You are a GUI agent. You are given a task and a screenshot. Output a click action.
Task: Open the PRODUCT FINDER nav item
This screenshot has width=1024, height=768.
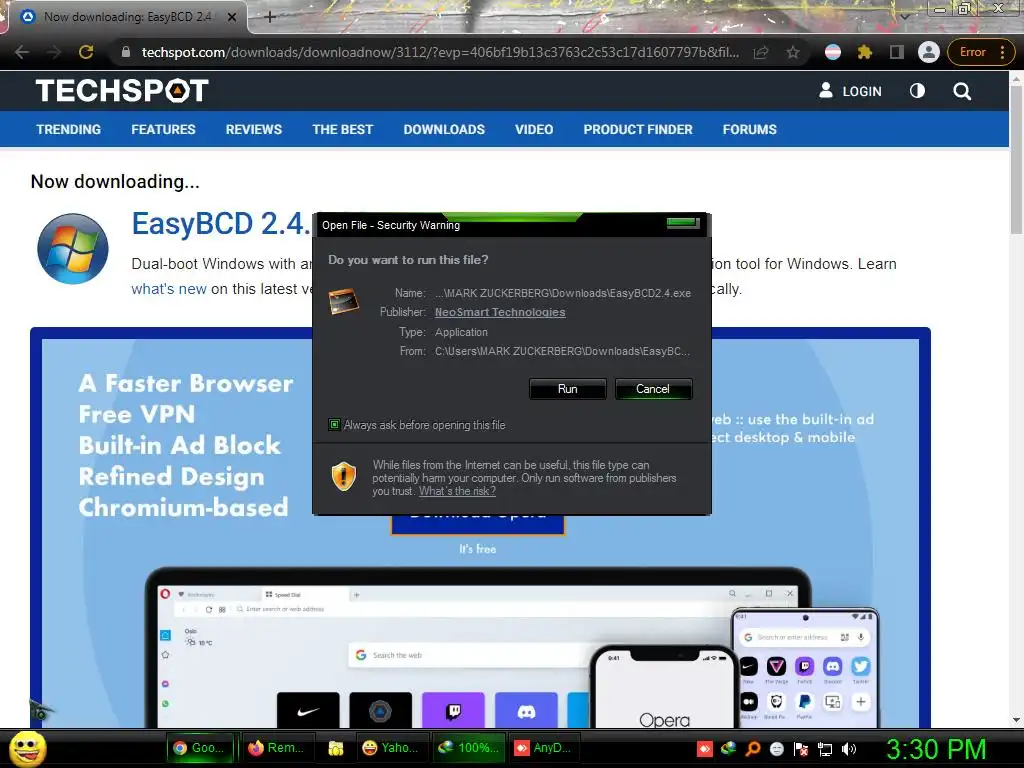tap(638, 129)
